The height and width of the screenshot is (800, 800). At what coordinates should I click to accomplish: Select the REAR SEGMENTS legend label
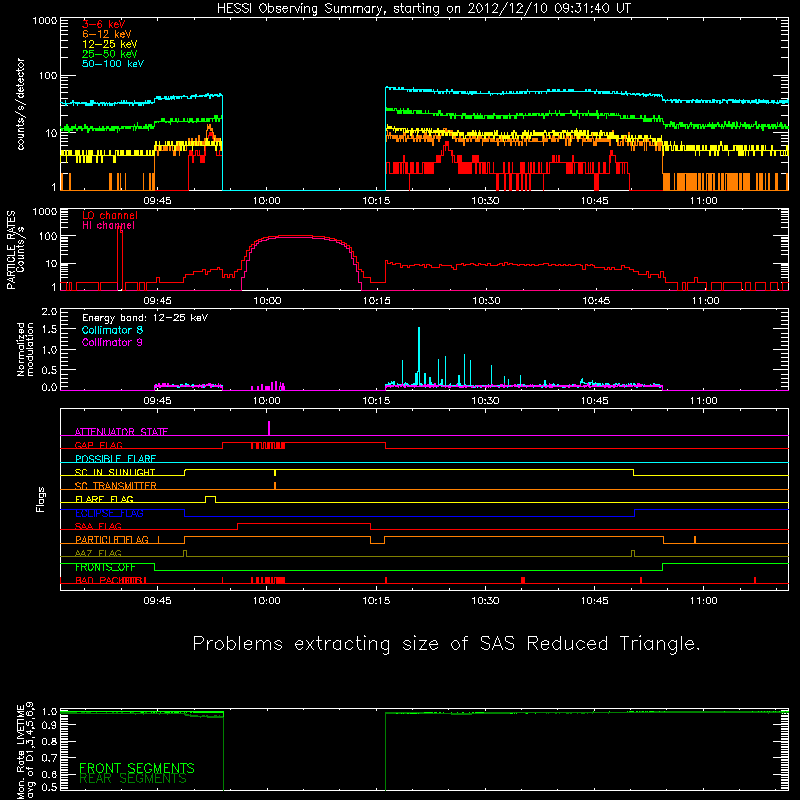pos(133,779)
